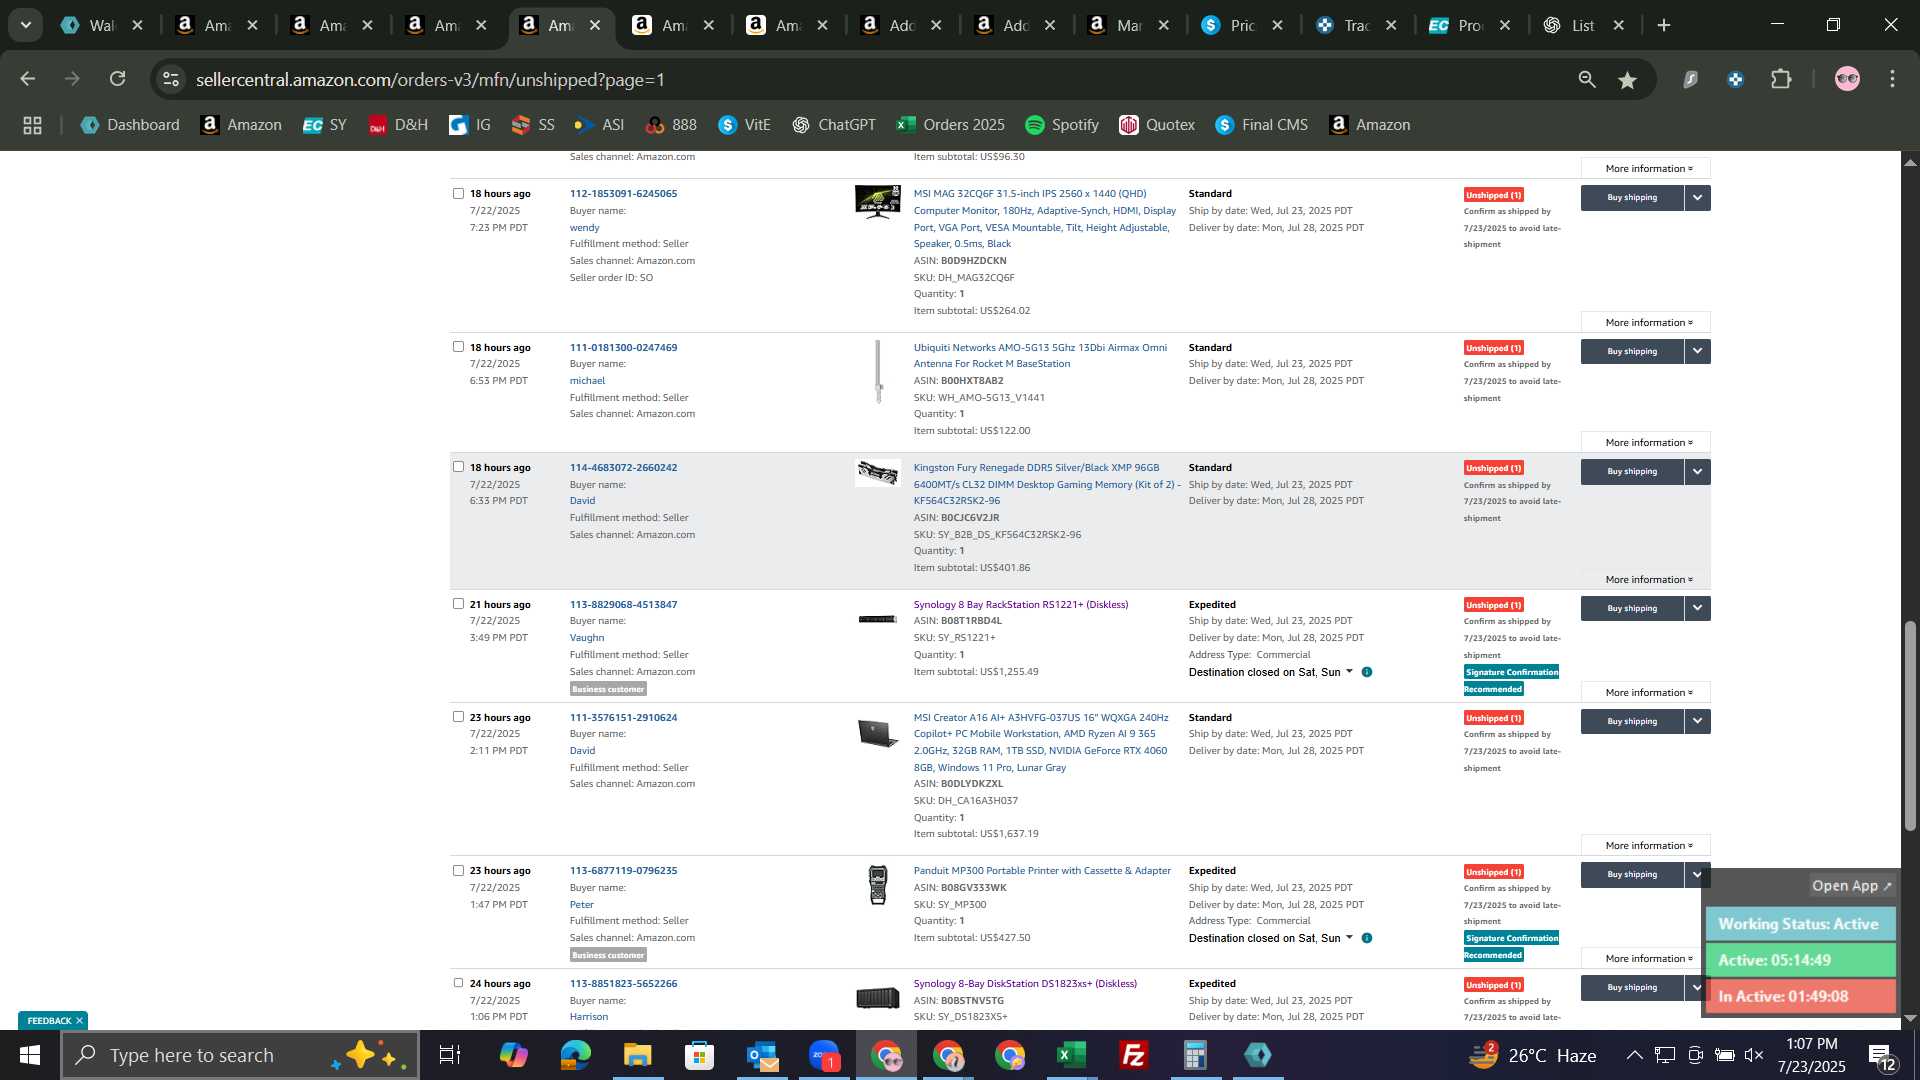Open Task View from the taskbar
The image size is (1920, 1080).
point(450,1055)
